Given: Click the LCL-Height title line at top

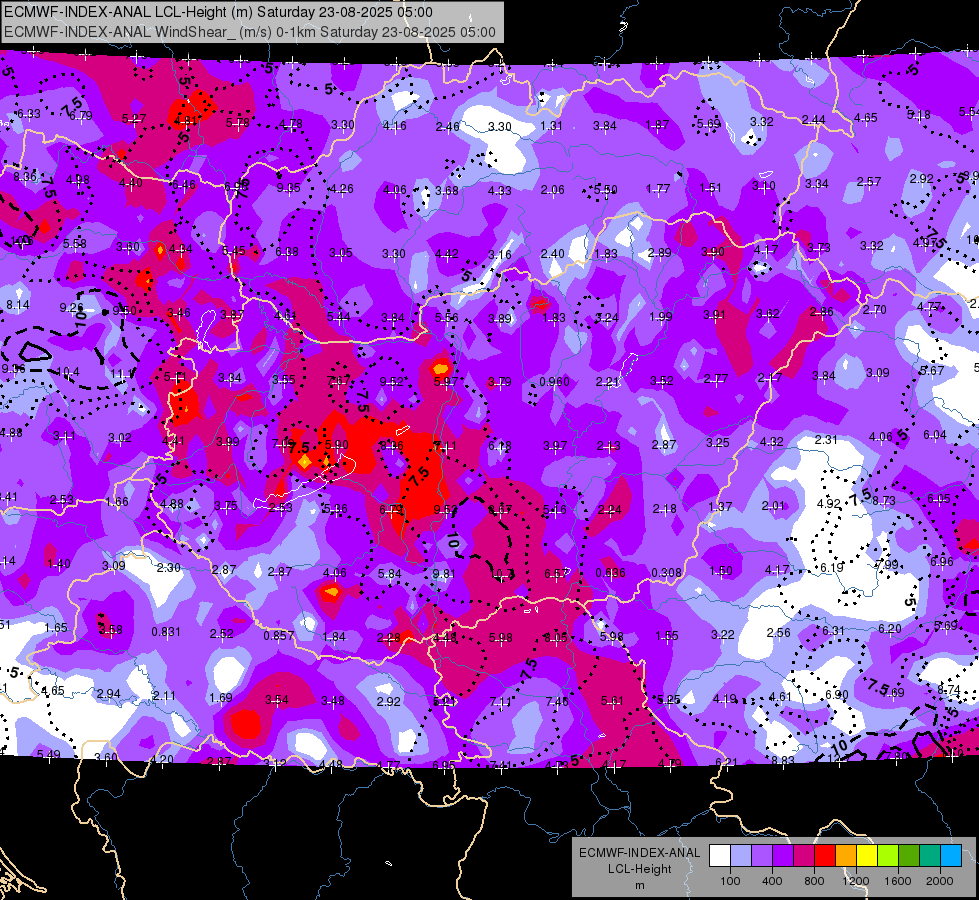Looking at the screenshot, I should pyautogui.click(x=218, y=12).
